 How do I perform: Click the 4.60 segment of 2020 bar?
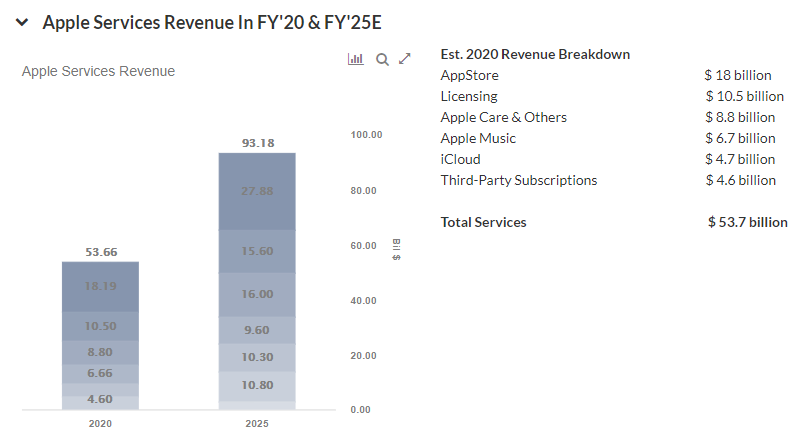coord(100,399)
